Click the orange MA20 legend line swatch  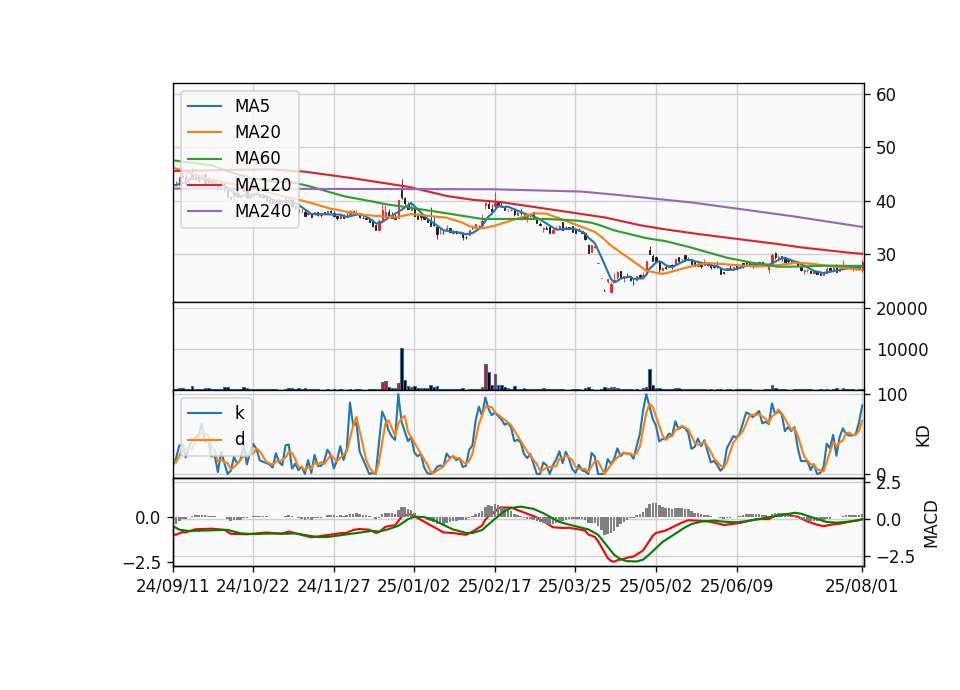tap(204, 132)
